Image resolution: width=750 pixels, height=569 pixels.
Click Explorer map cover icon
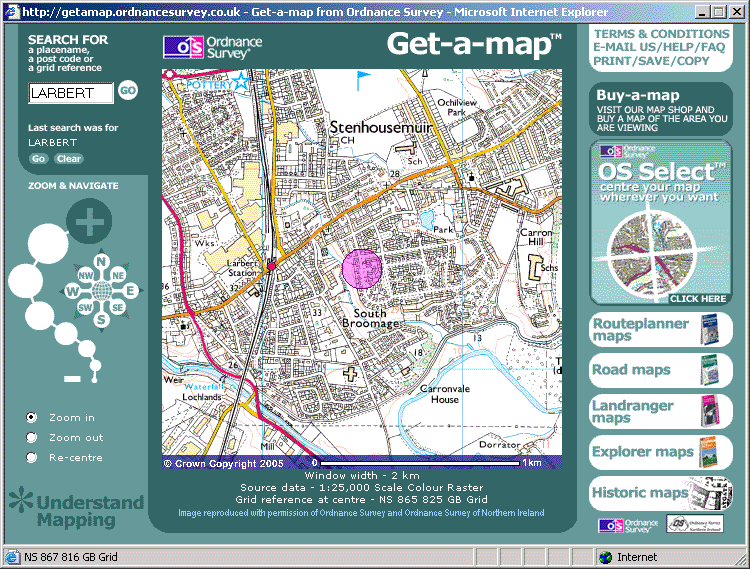tap(708, 452)
